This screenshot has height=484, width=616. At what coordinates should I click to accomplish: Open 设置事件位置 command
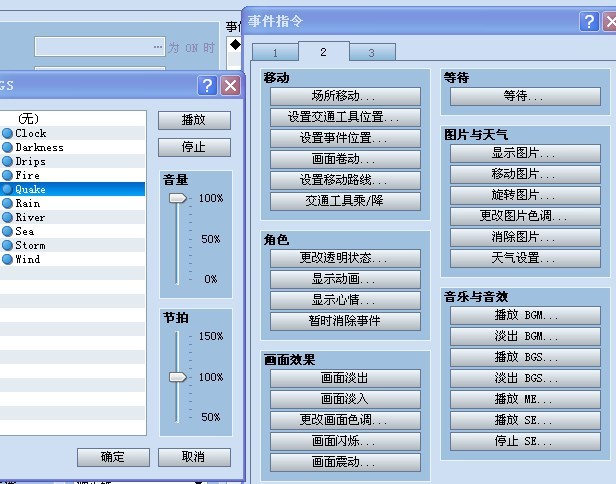click(x=345, y=138)
